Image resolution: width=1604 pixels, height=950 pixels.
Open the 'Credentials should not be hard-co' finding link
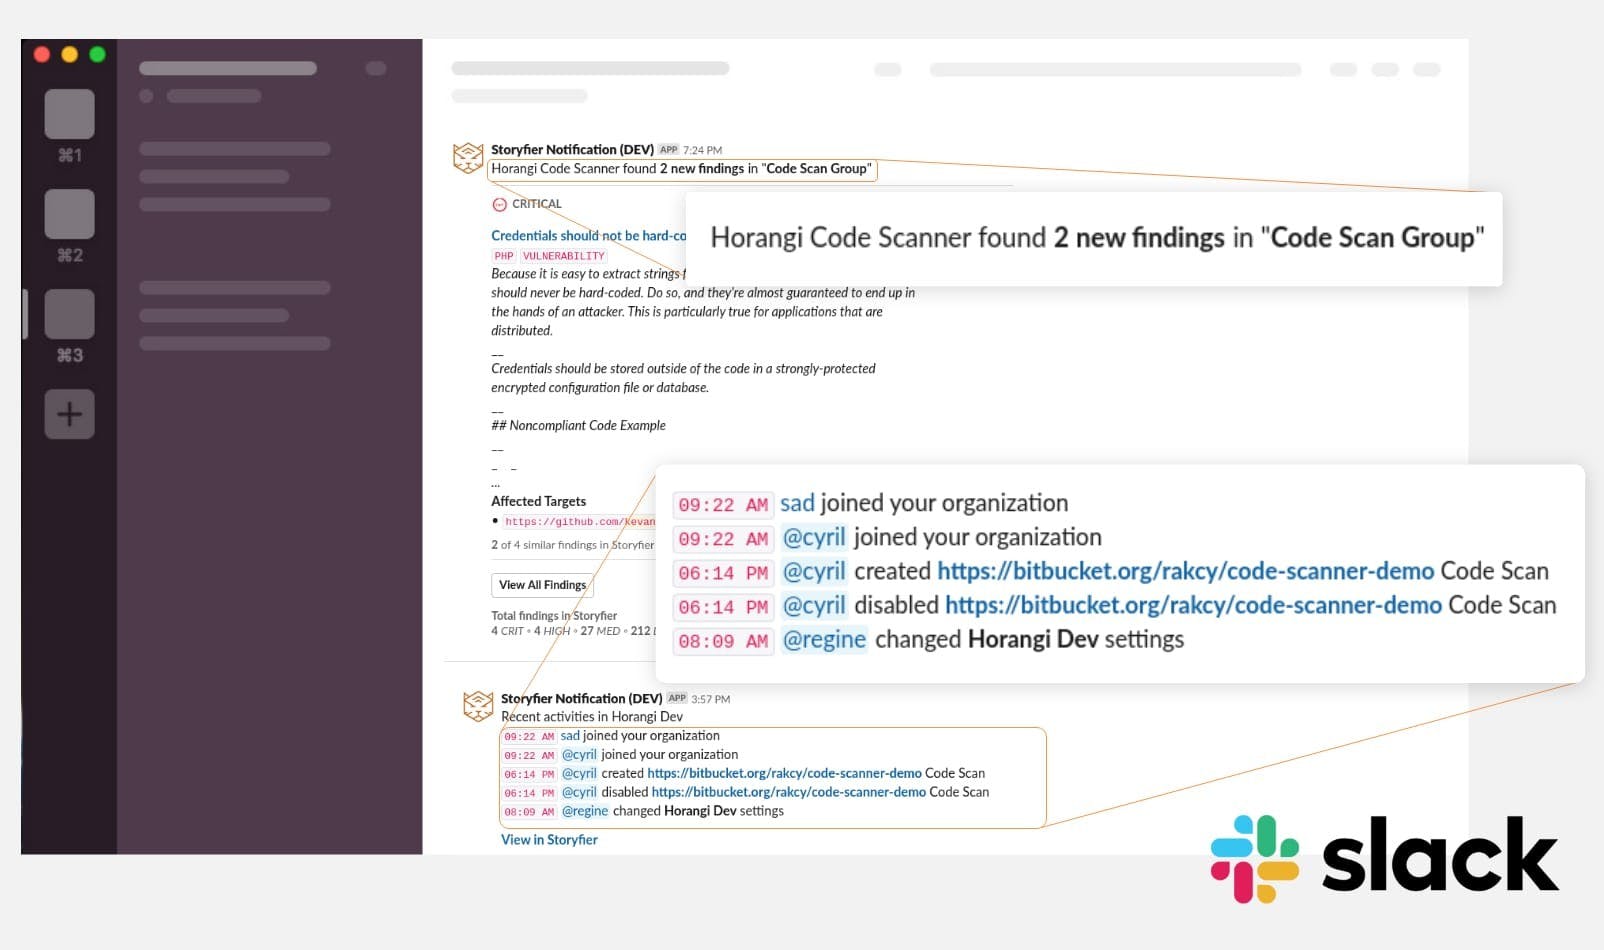[x=588, y=236]
